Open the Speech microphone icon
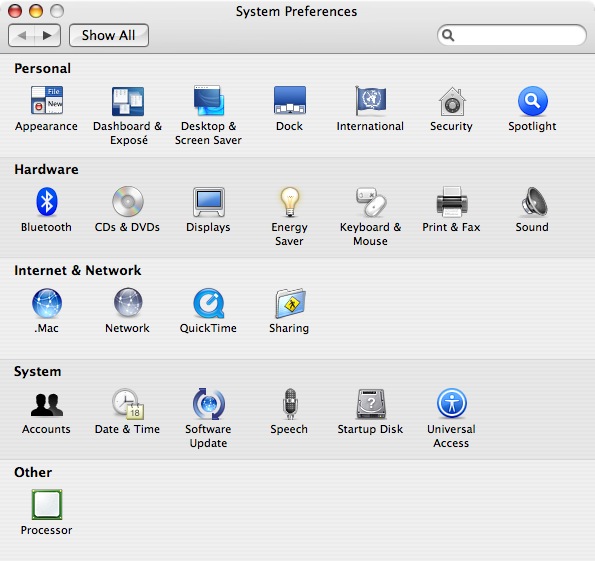595x561 pixels. 290,403
